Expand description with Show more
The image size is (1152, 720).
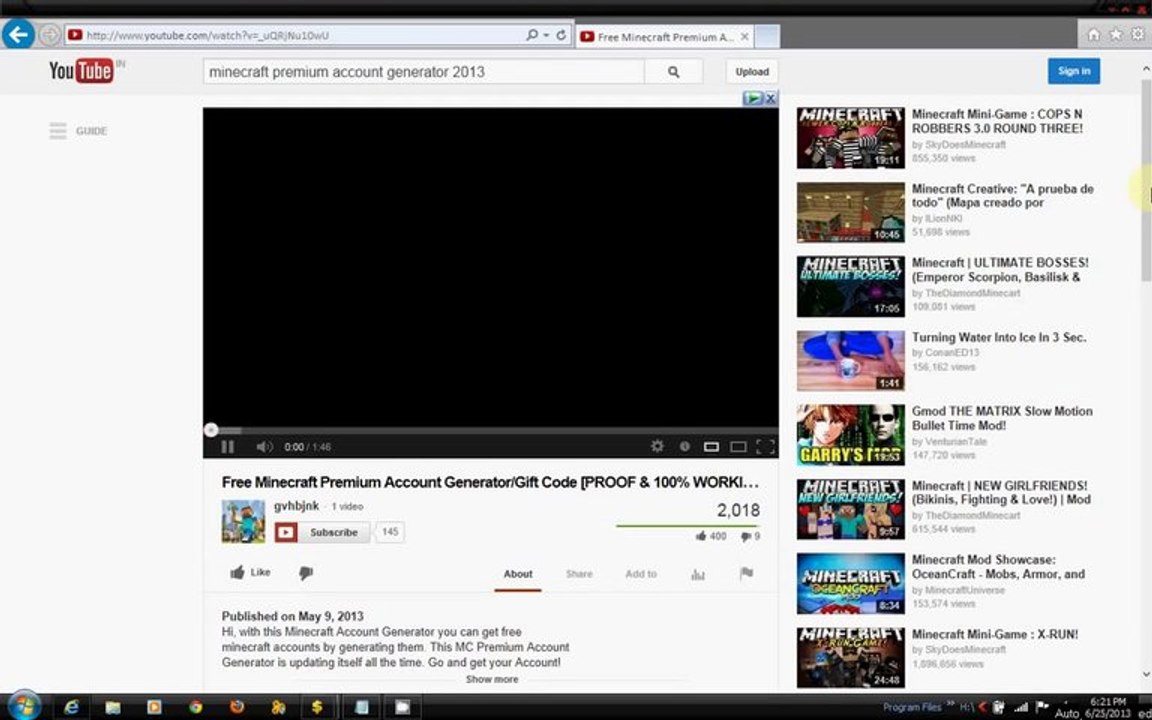tap(492, 680)
